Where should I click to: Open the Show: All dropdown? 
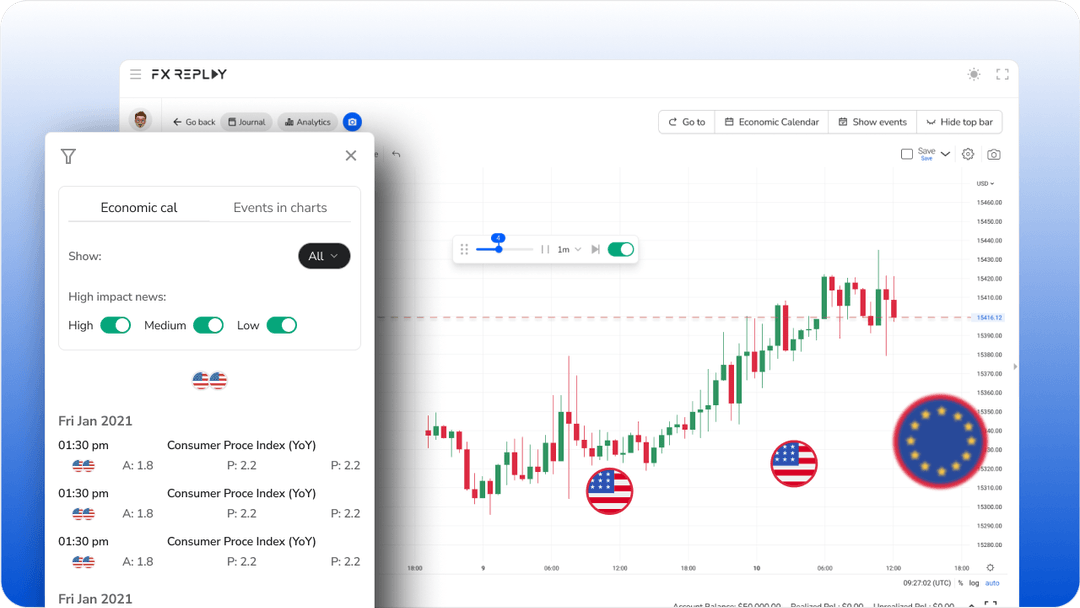pyautogui.click(x=324, y=256)
